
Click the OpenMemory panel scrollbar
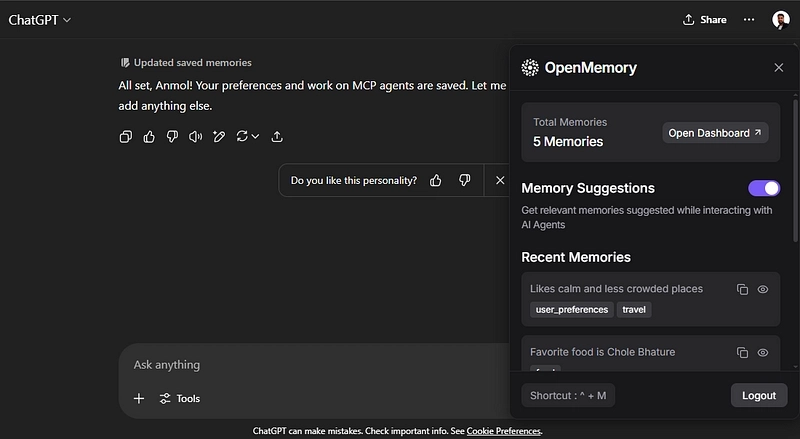[795, 171]
